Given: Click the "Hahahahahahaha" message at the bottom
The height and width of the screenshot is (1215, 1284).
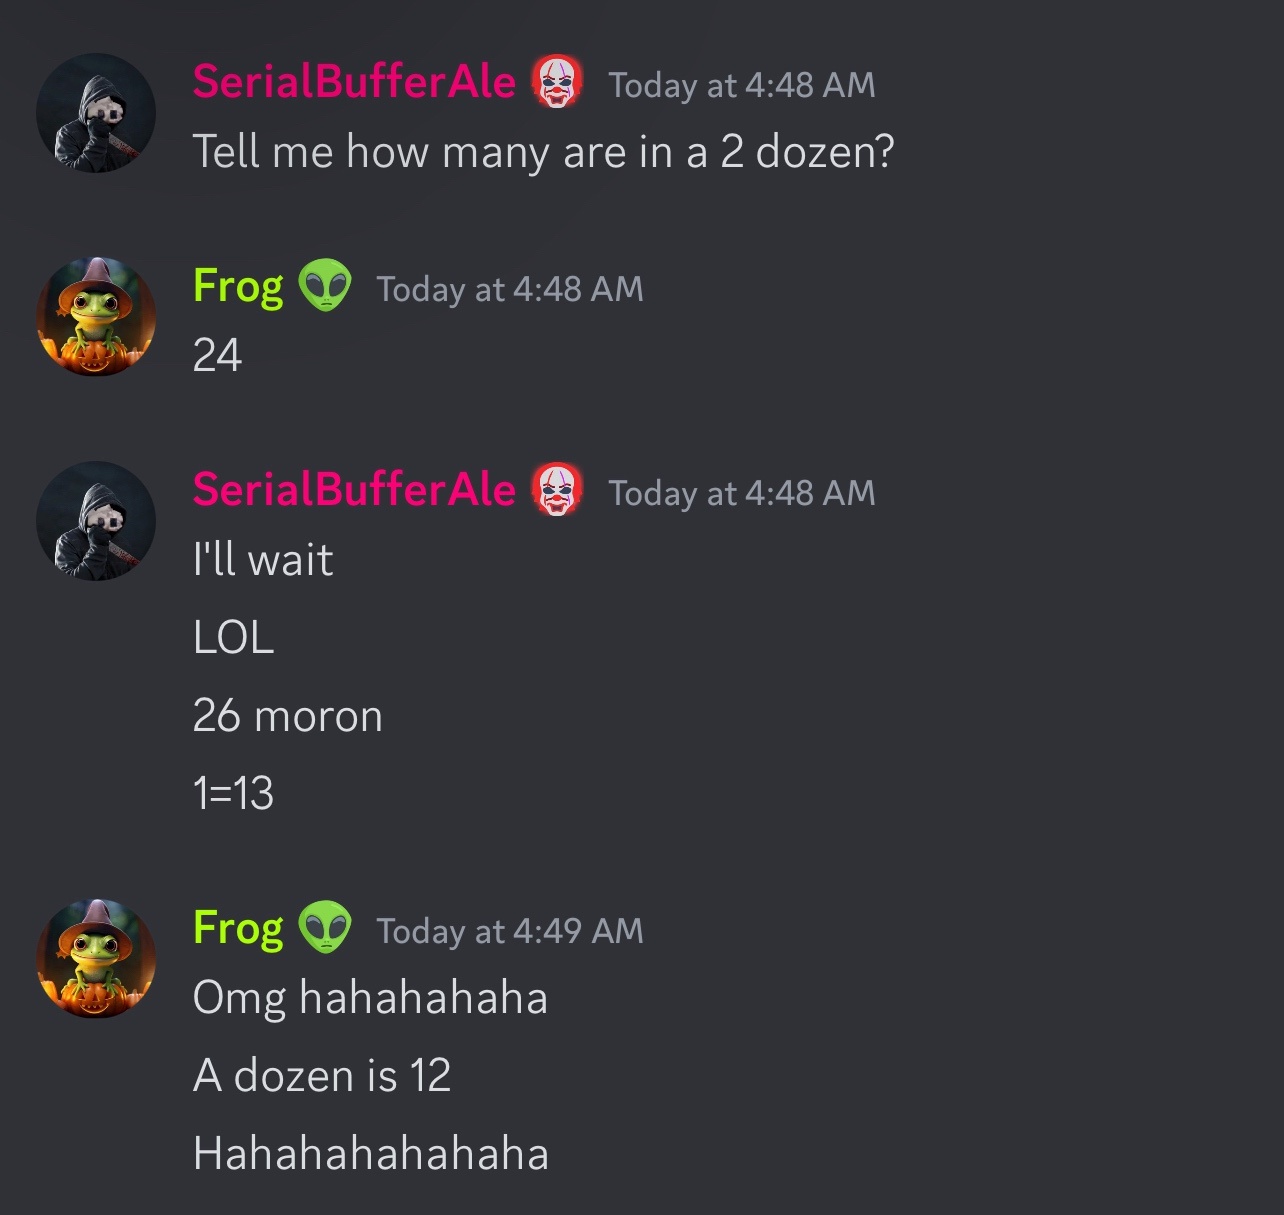Looking at the screenshot, I should [371, 1154].
